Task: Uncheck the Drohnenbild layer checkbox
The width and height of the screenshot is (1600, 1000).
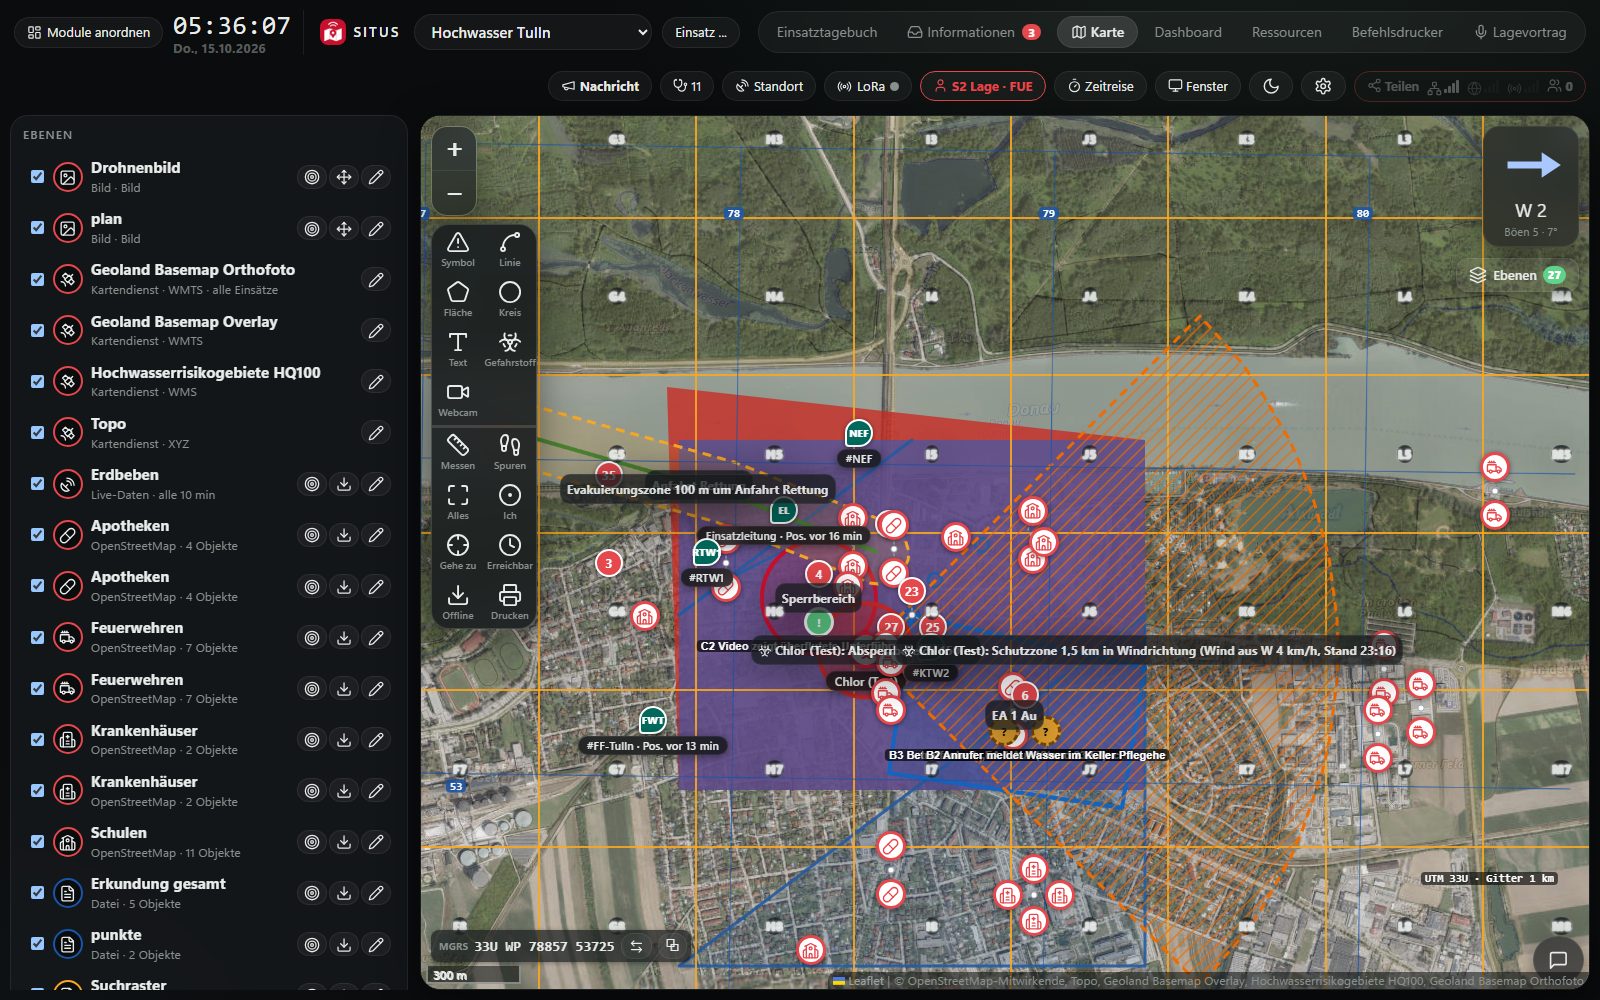Action: pyautogui.click(x=38, y=177)
